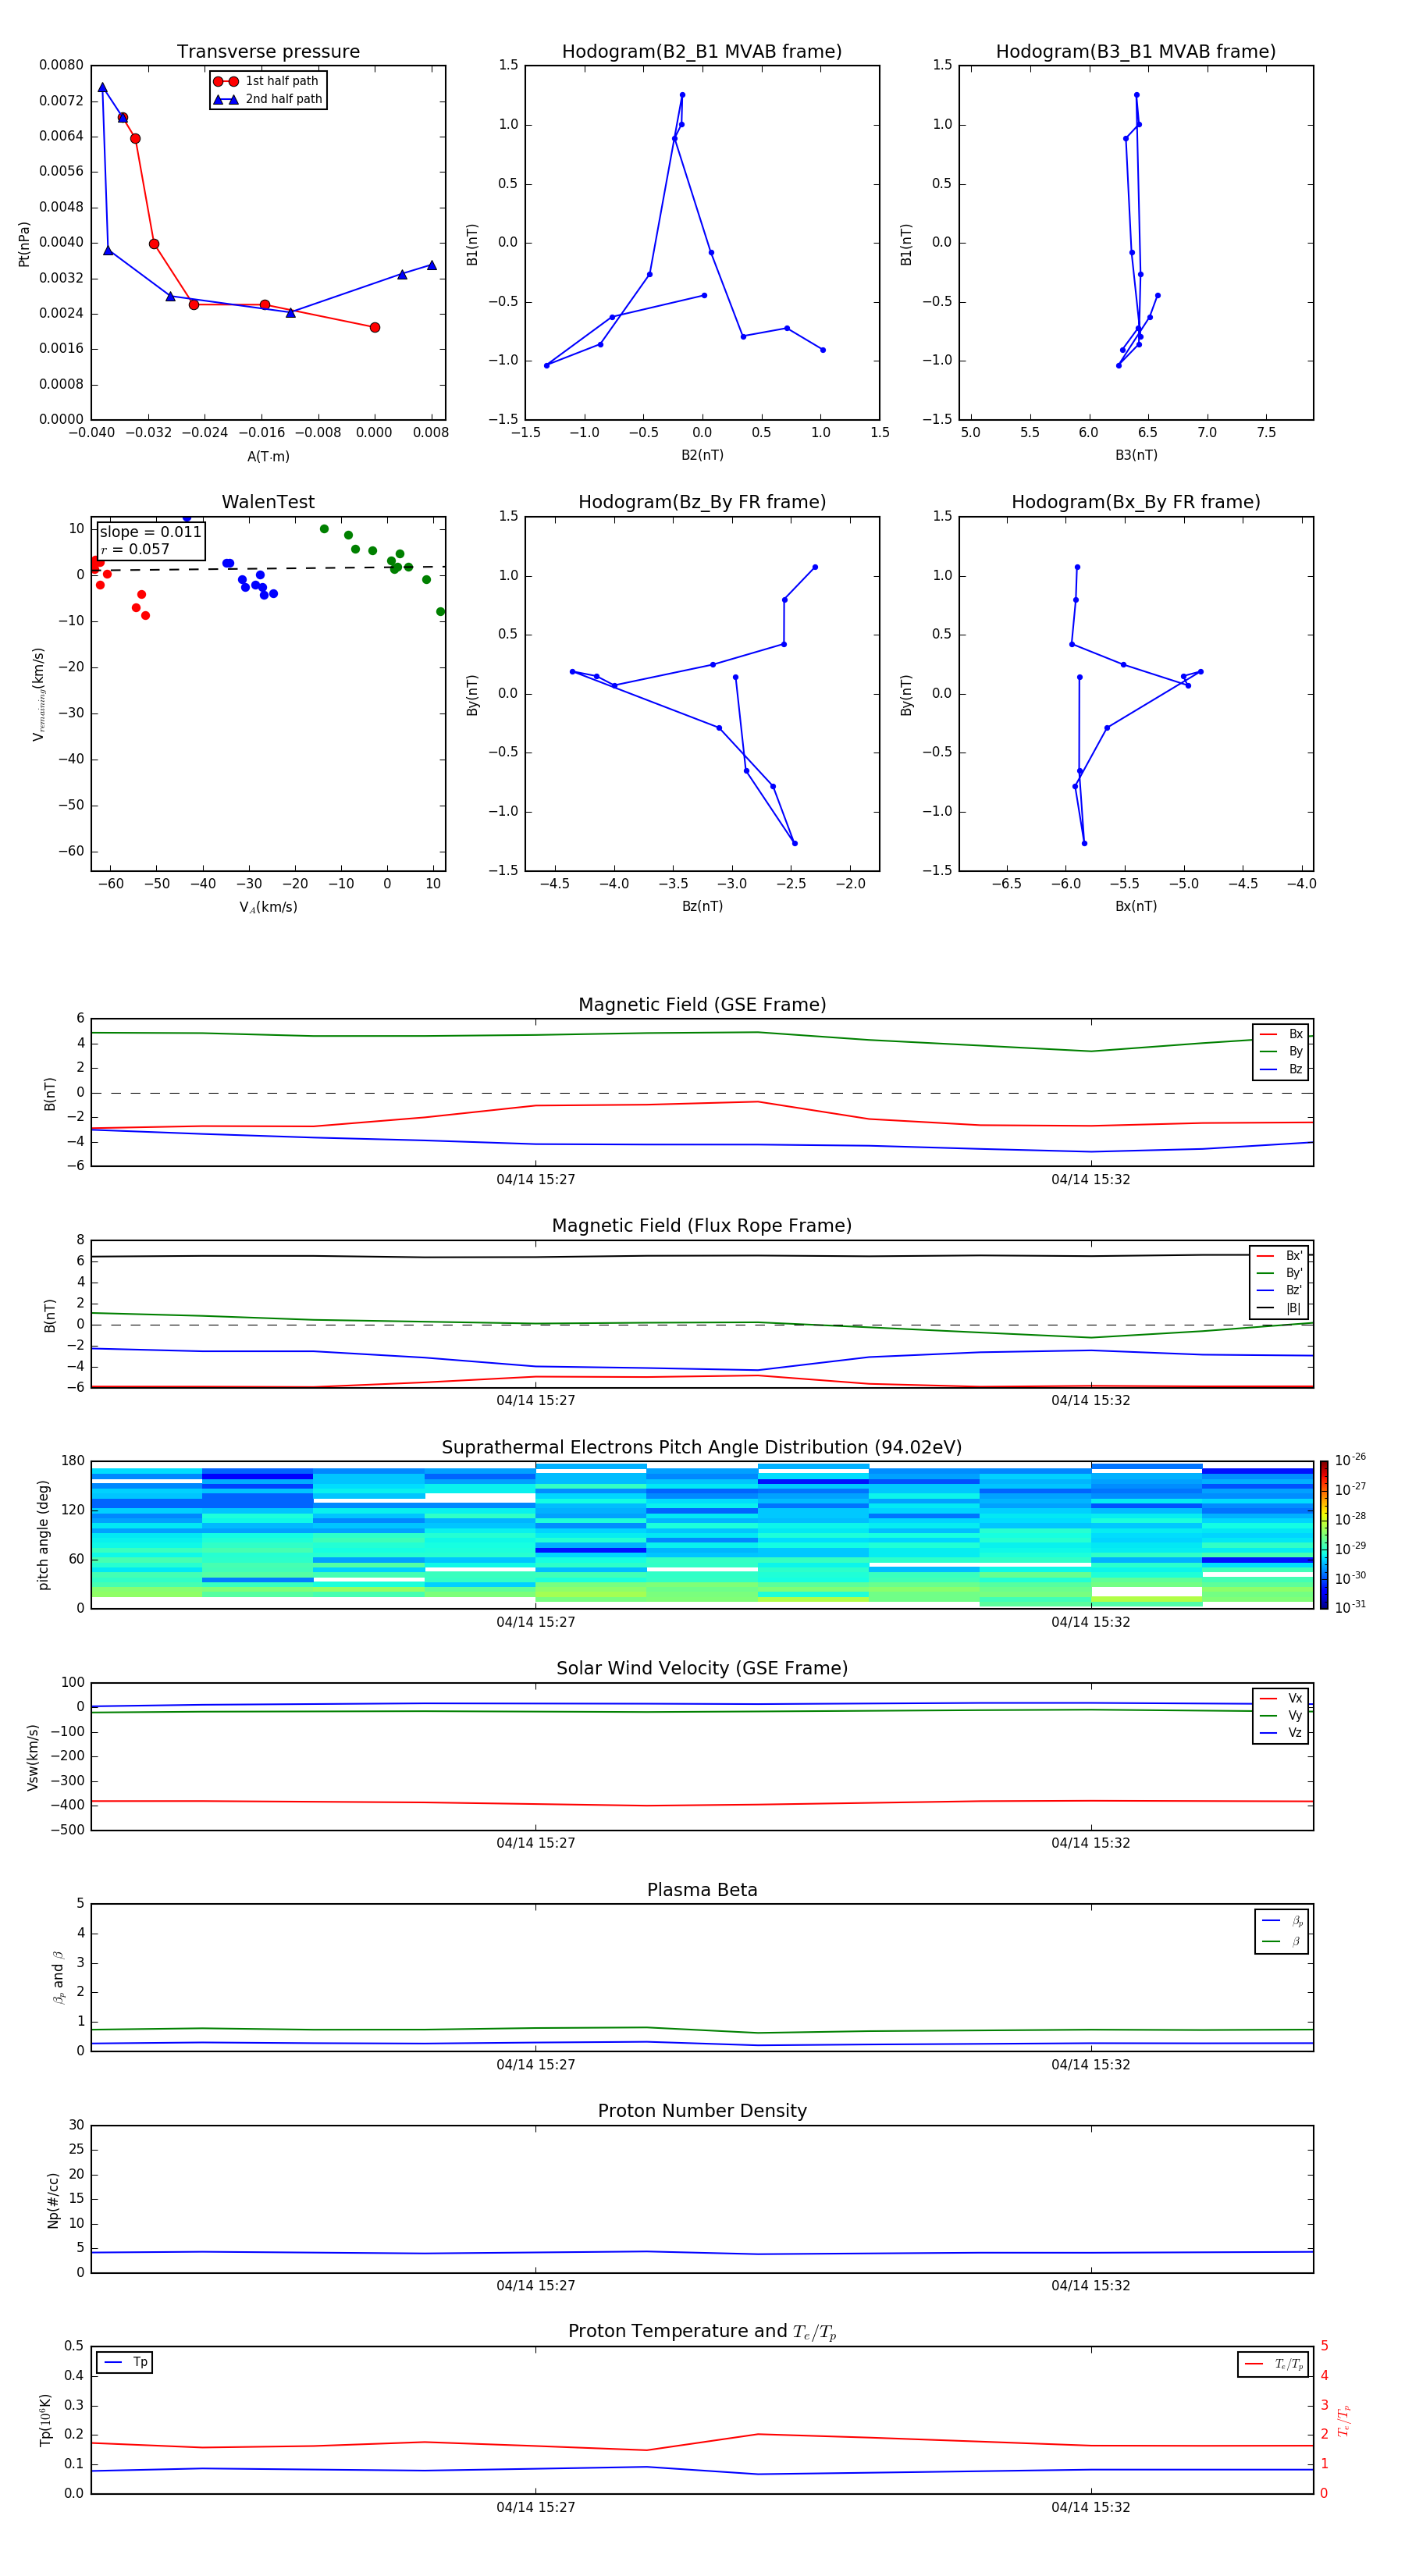Click the 'A(T·m)' x-axis label
1405x2576 pixels.
coord(268,456)
